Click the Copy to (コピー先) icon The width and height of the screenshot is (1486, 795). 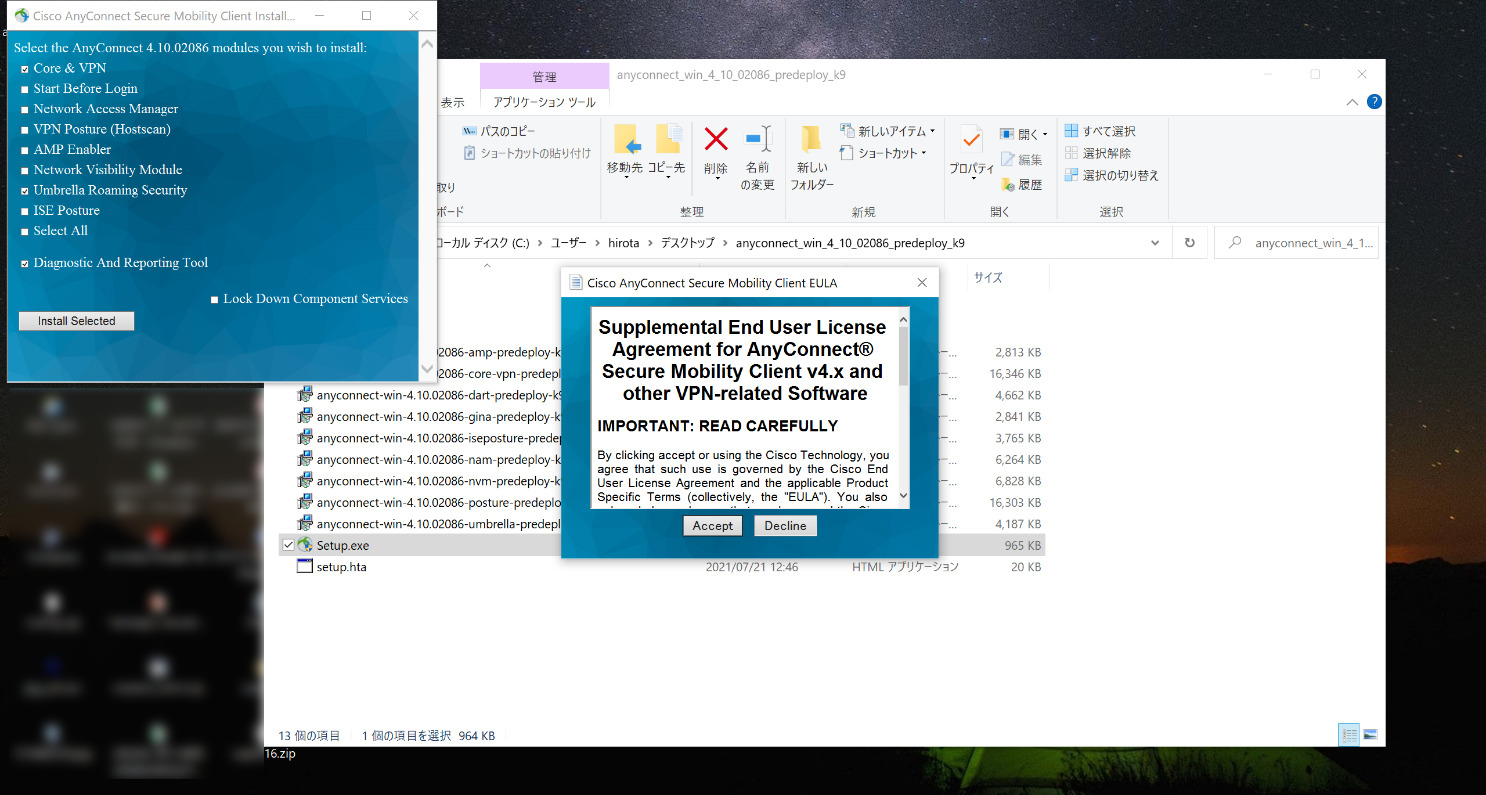click(667, 140)
